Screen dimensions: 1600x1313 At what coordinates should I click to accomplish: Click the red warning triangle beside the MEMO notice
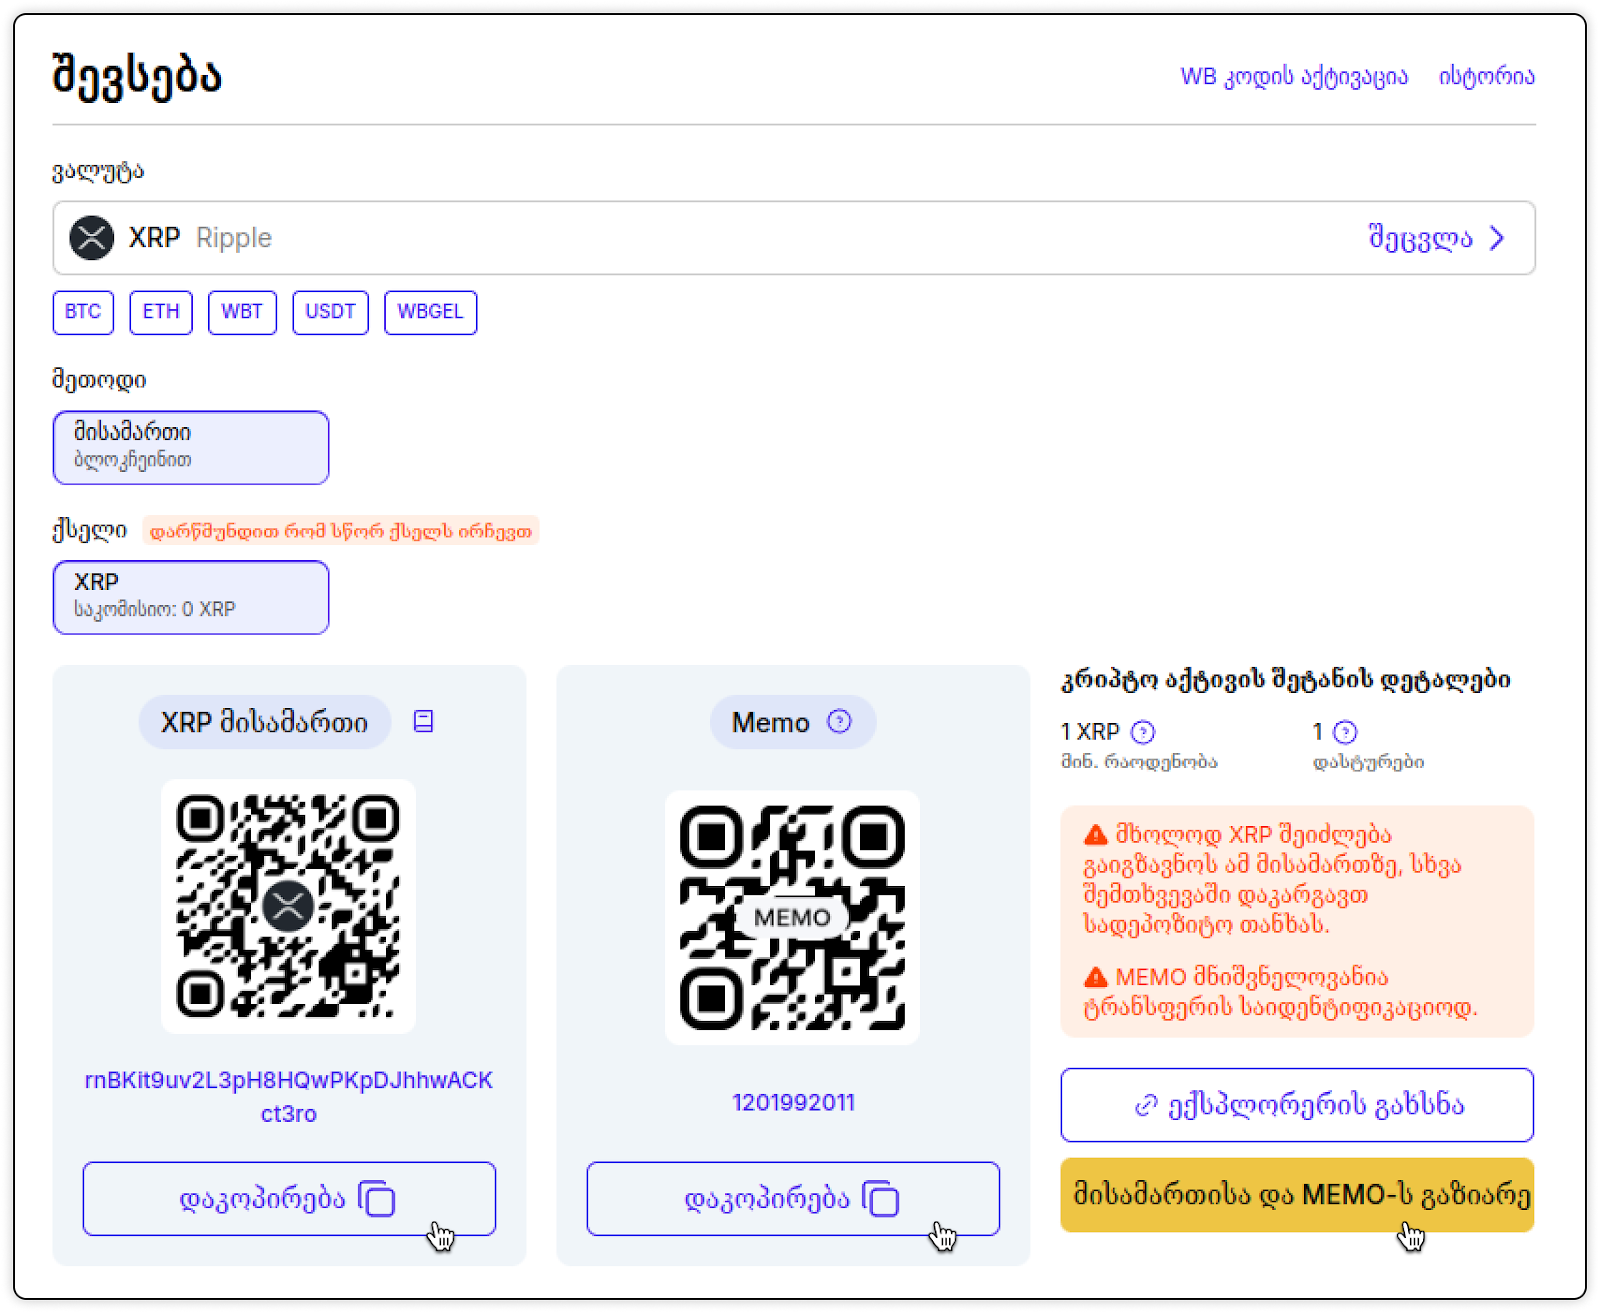(x=1096, y=976)
